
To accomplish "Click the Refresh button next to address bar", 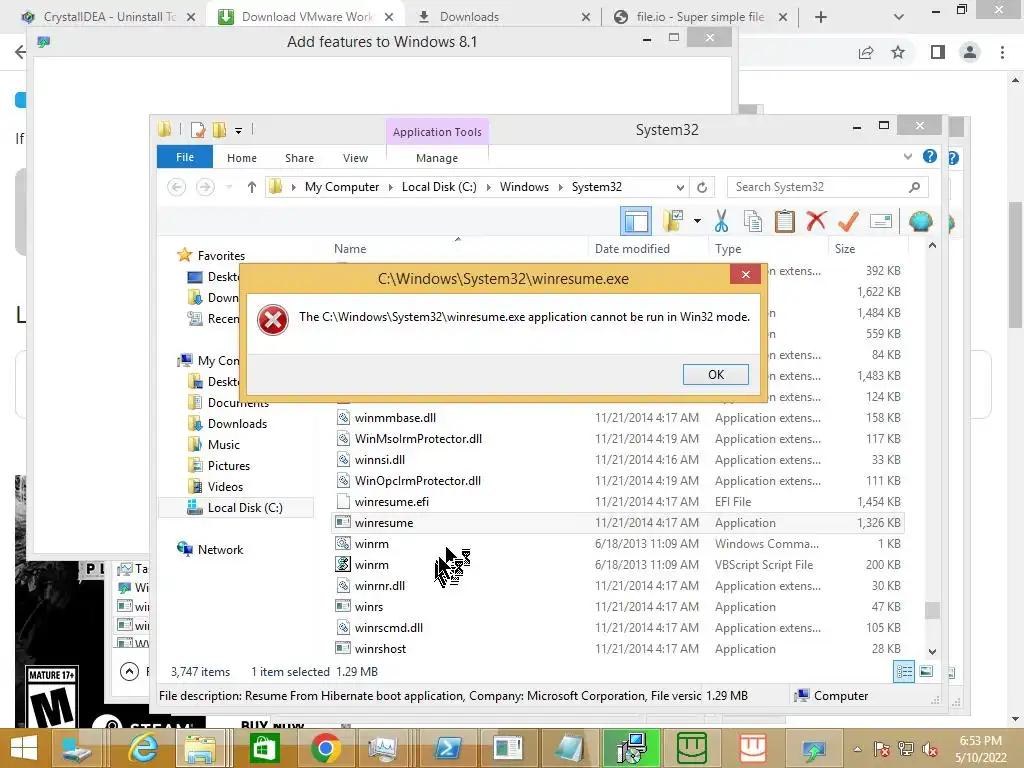I will (702, 187).
